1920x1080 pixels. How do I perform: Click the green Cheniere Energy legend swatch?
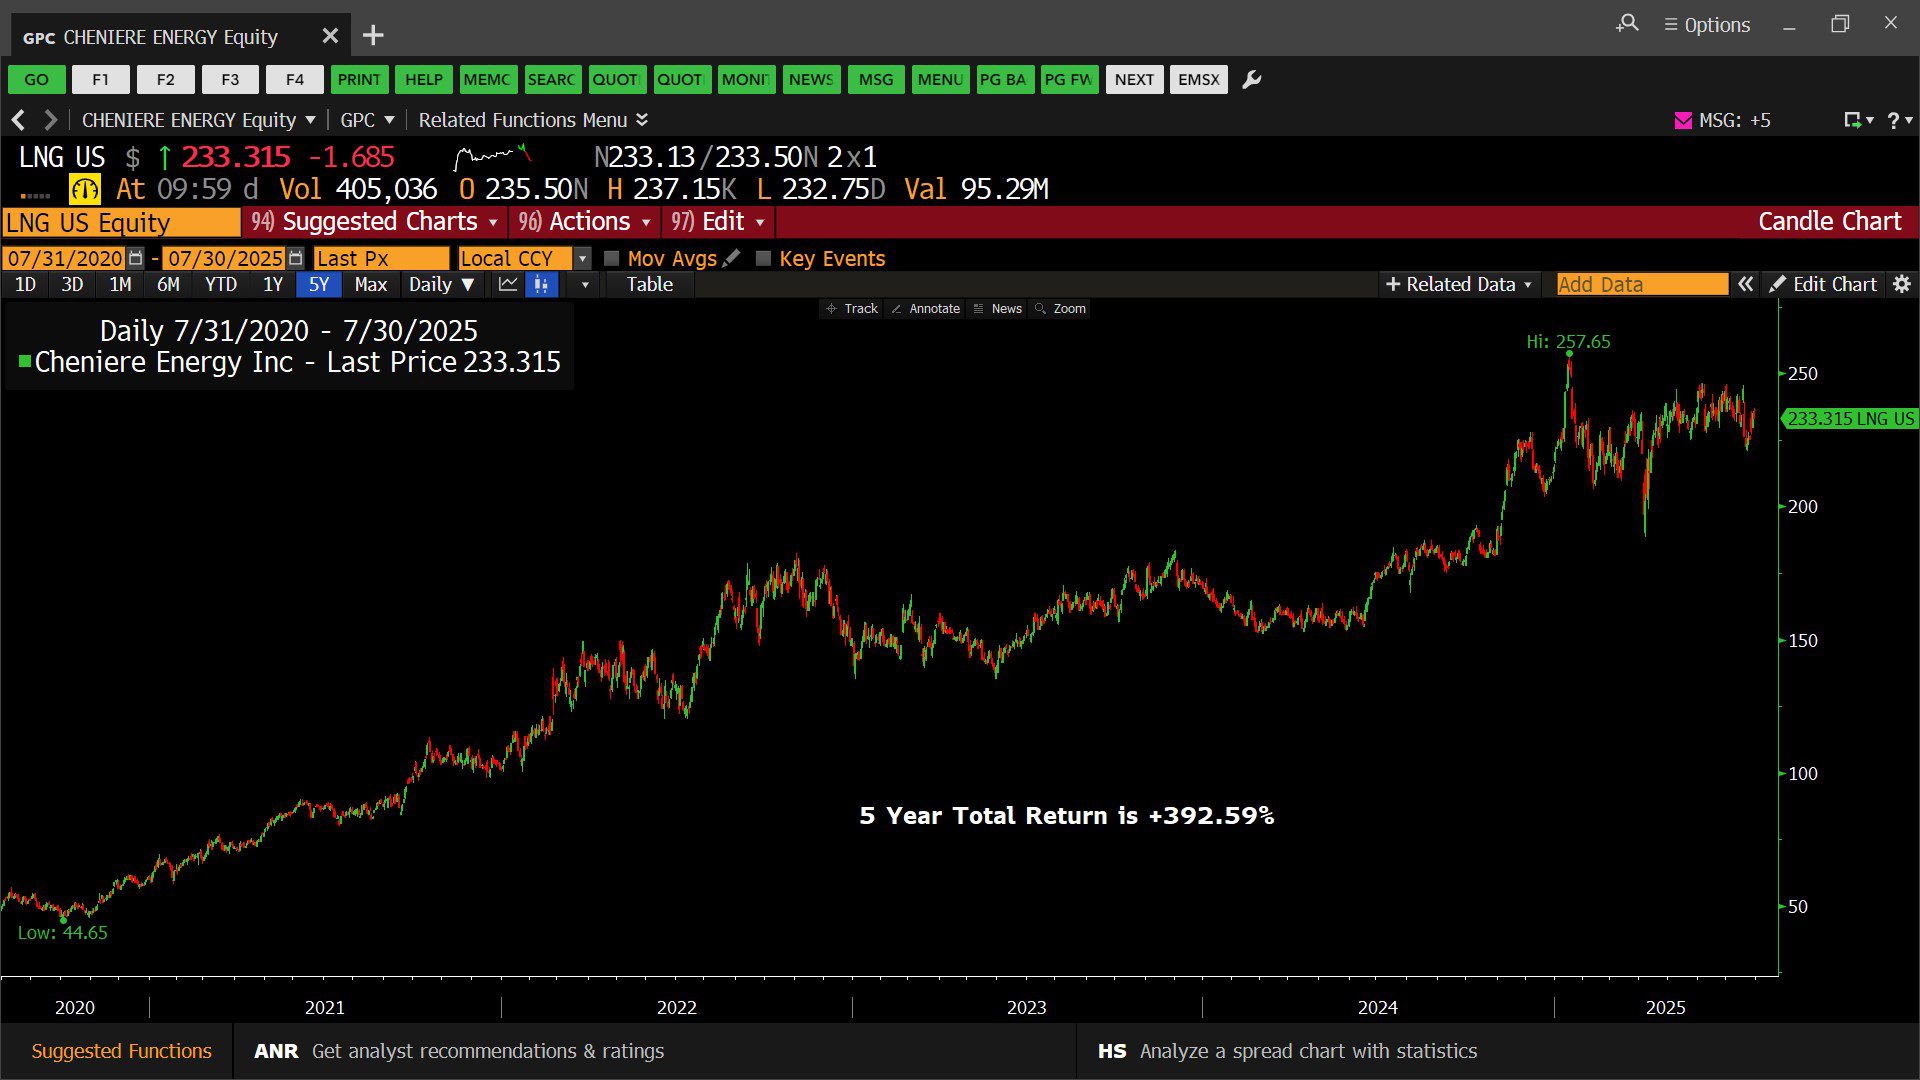click(x=25, y=361)
